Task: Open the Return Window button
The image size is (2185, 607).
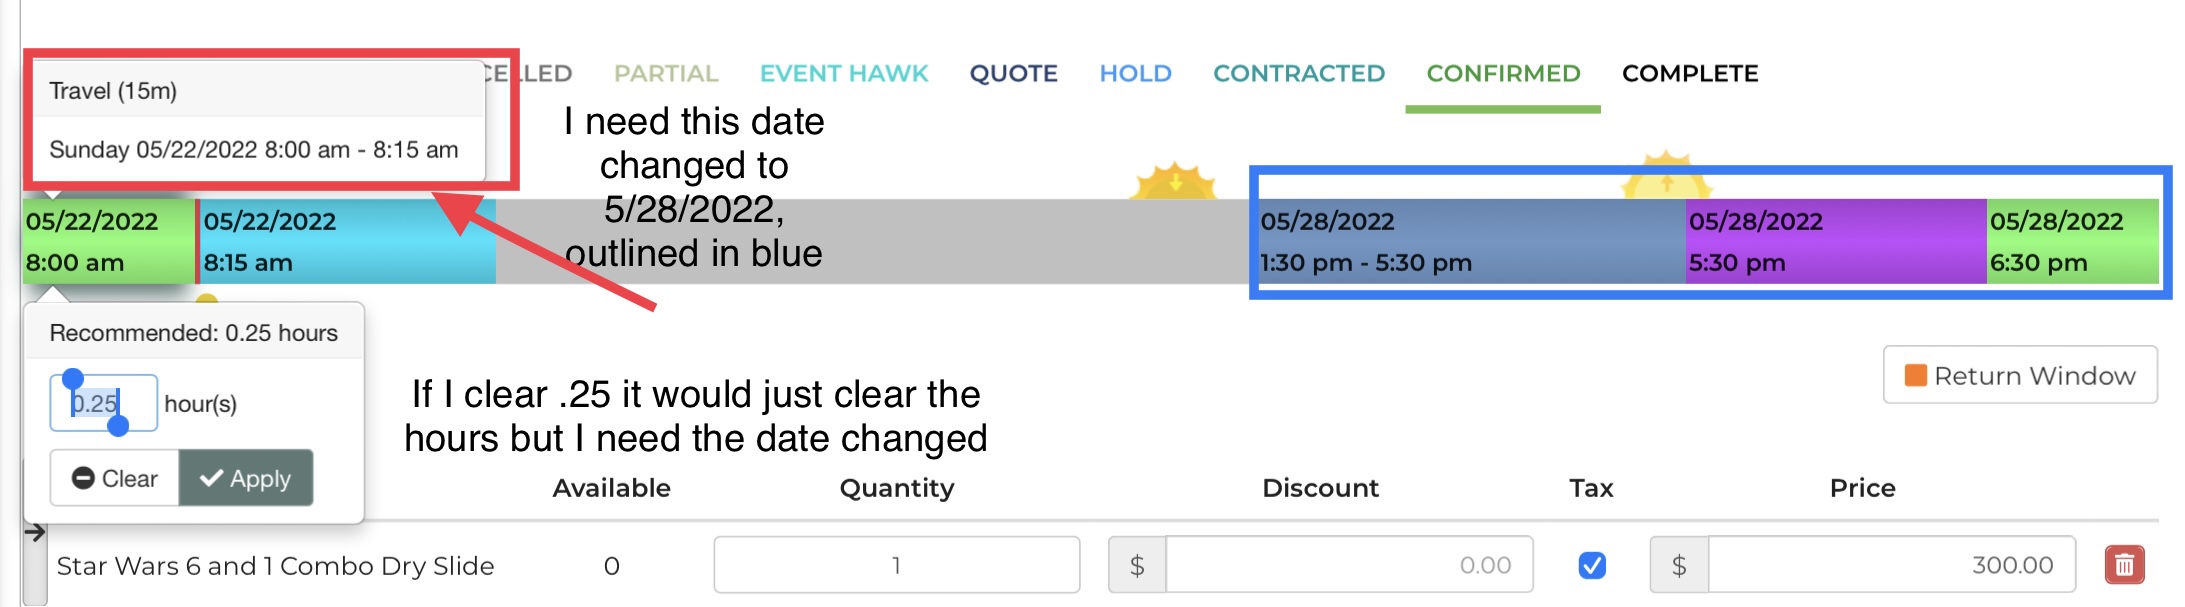Action: (x=2020, y=375)
